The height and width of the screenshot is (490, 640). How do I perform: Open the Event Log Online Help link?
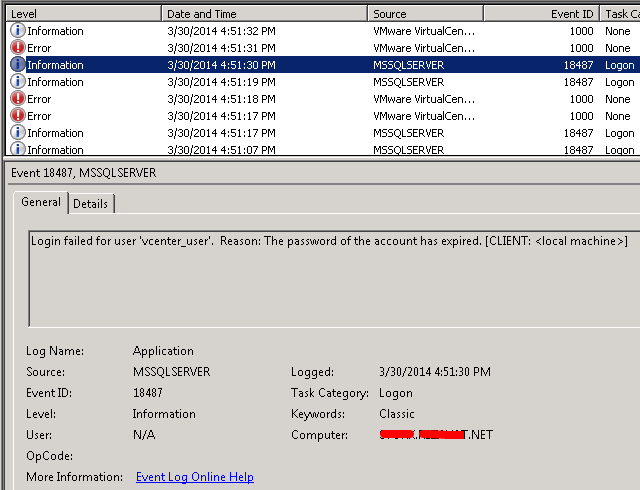(x=194, y=477)
